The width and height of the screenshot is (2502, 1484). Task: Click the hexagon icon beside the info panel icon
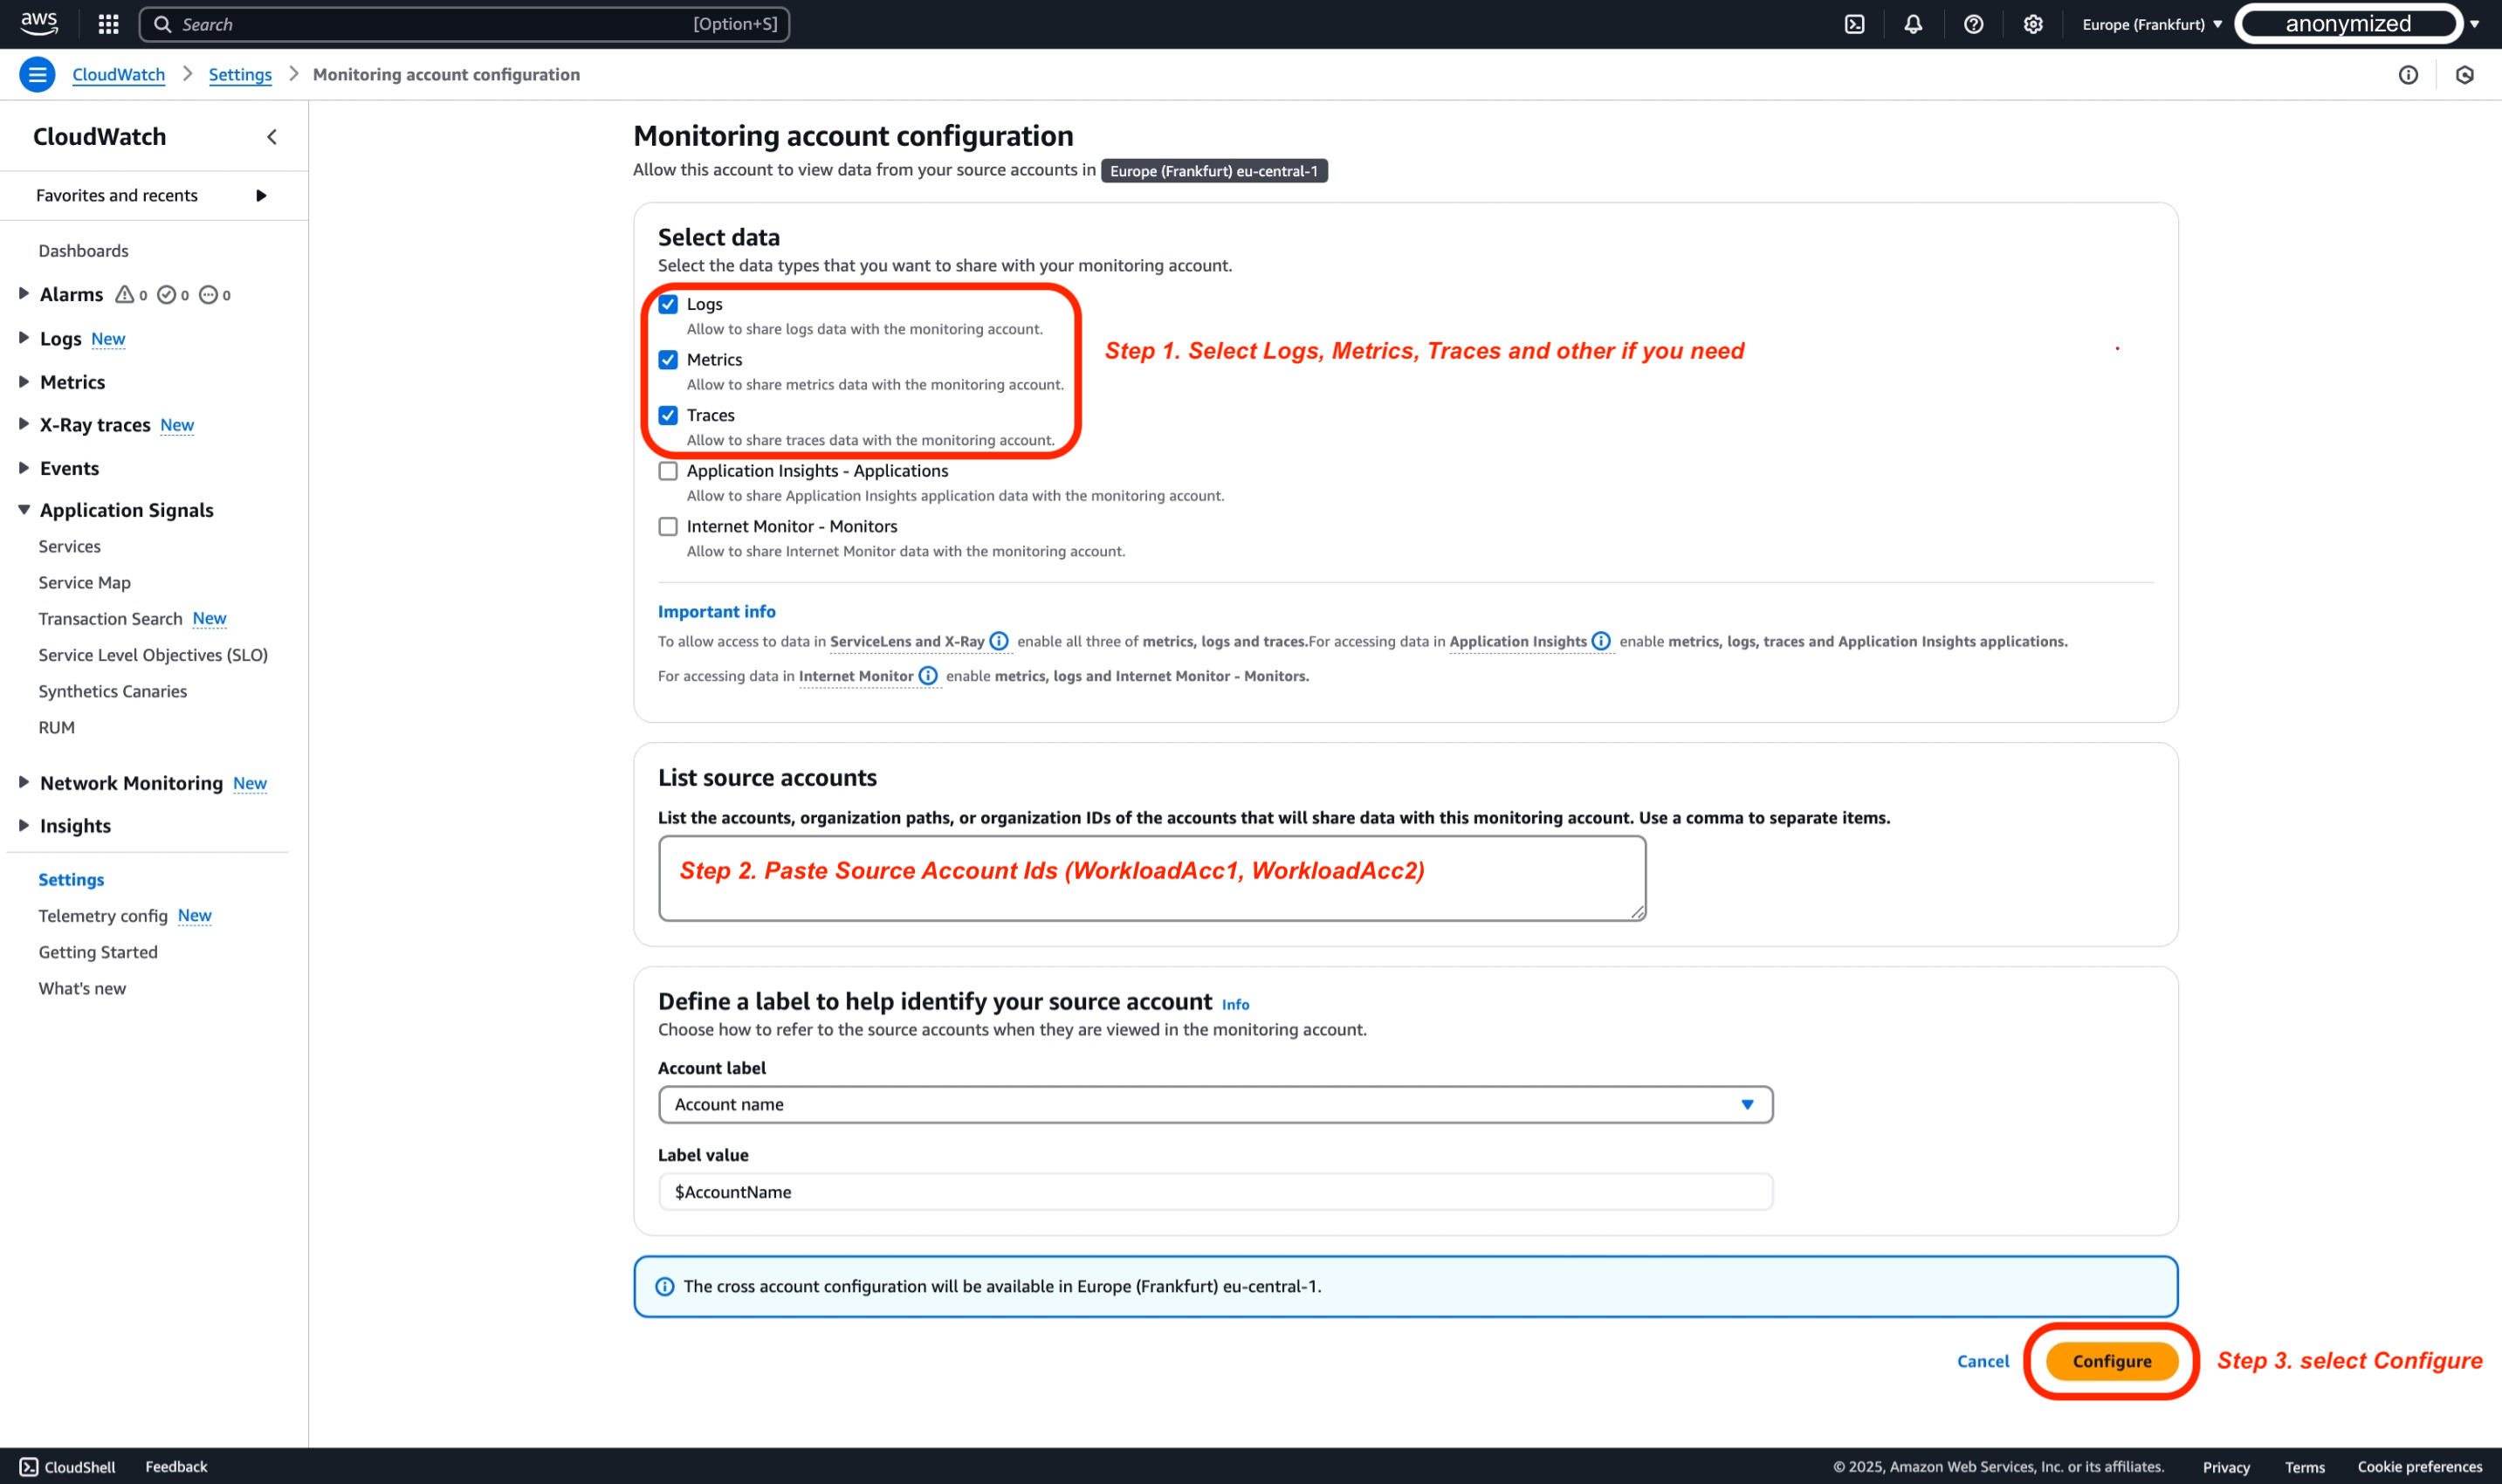2465,75
